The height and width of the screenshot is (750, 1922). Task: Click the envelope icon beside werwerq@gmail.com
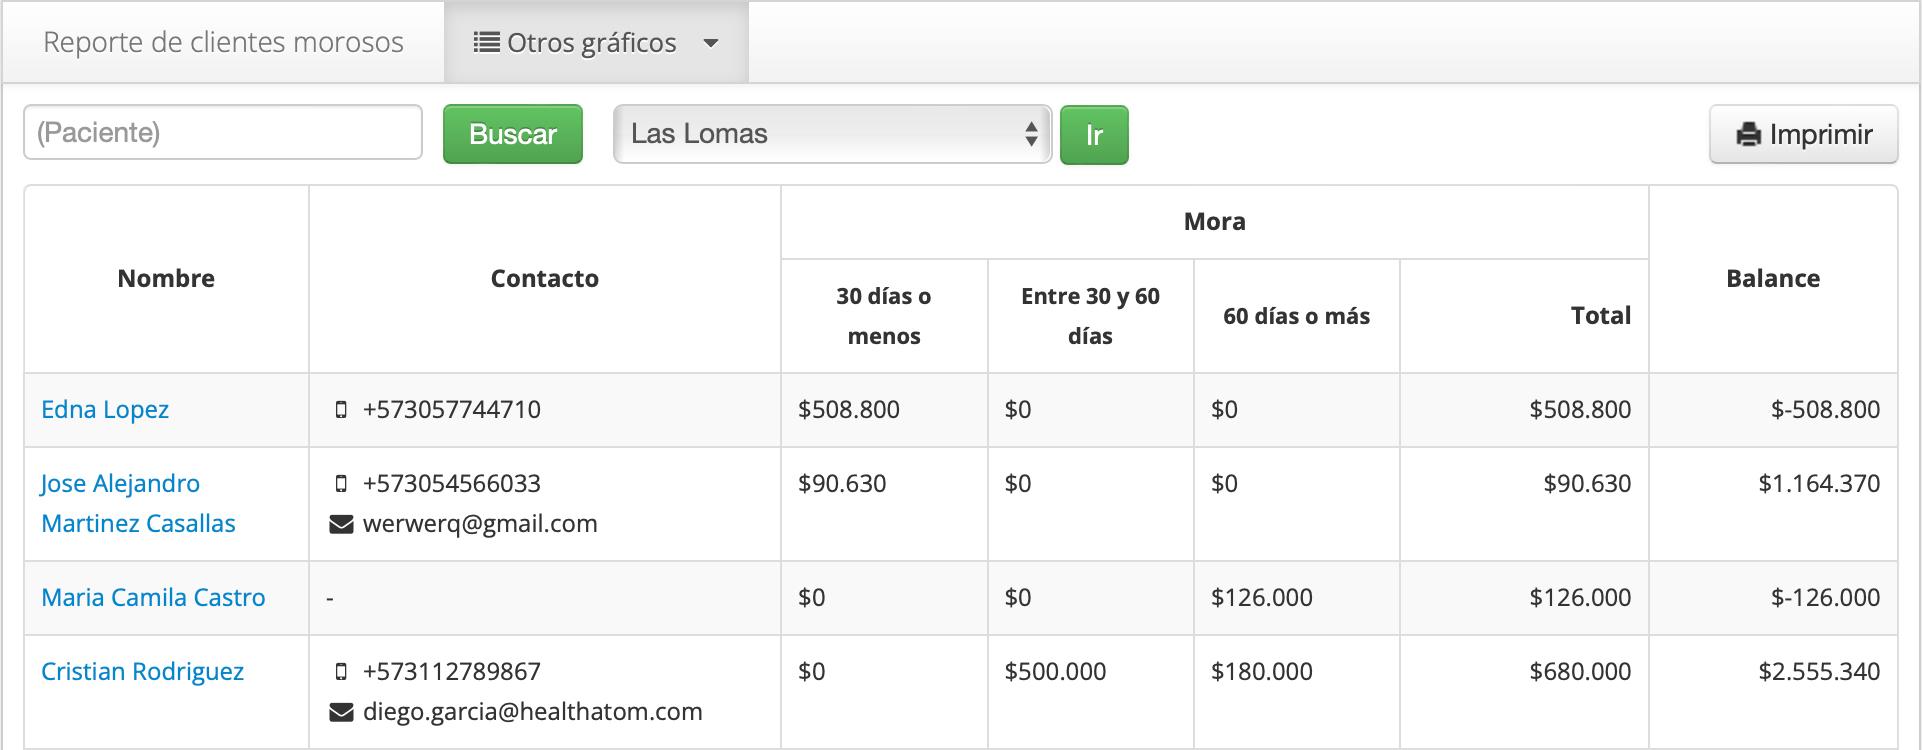pos(341,524)
